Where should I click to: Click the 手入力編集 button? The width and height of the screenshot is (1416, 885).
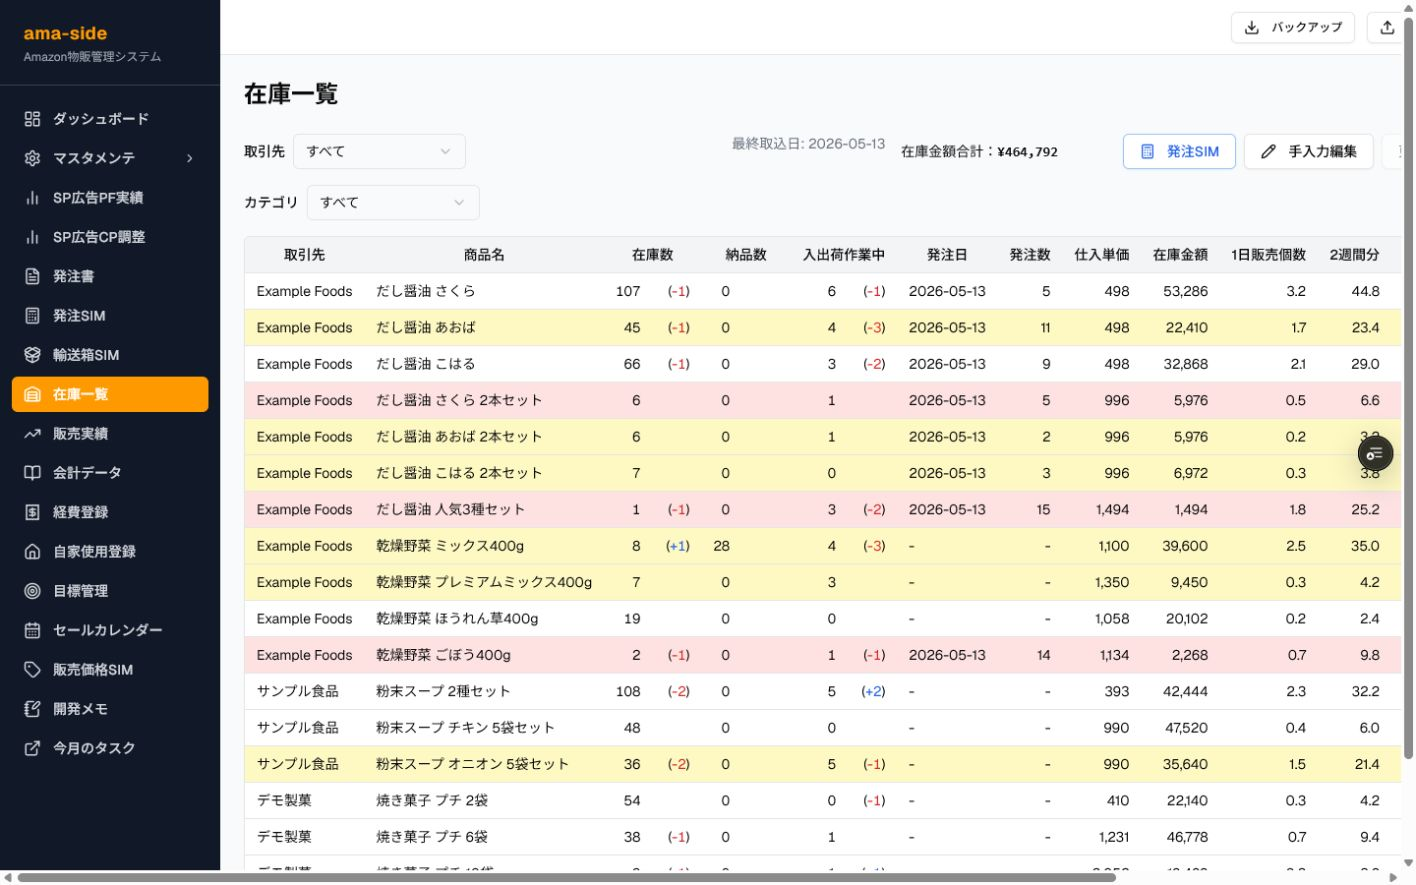(x=1308, y=152)
